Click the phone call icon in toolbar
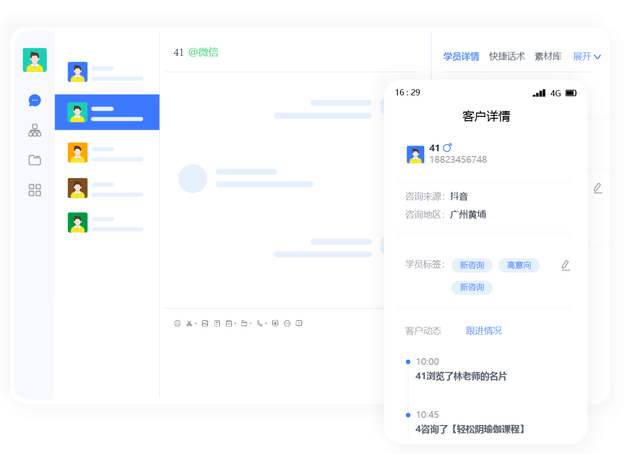This screenshot has width=624, height=454. pyautogui.click(x=259, y=324)
